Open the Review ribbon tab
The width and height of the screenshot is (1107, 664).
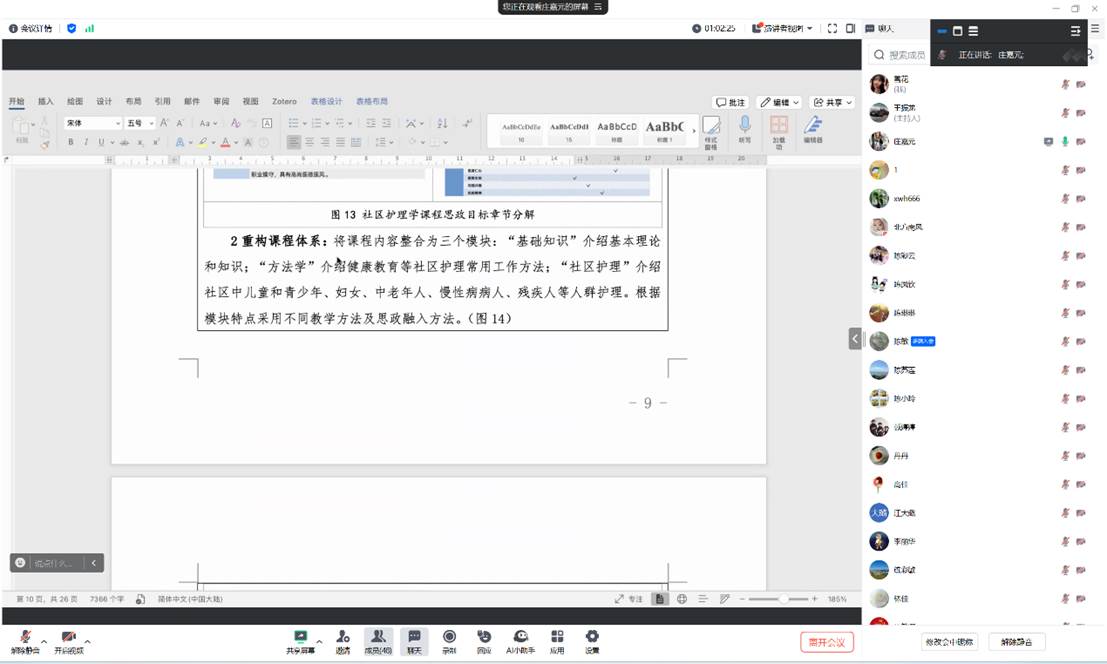point(221,102)
